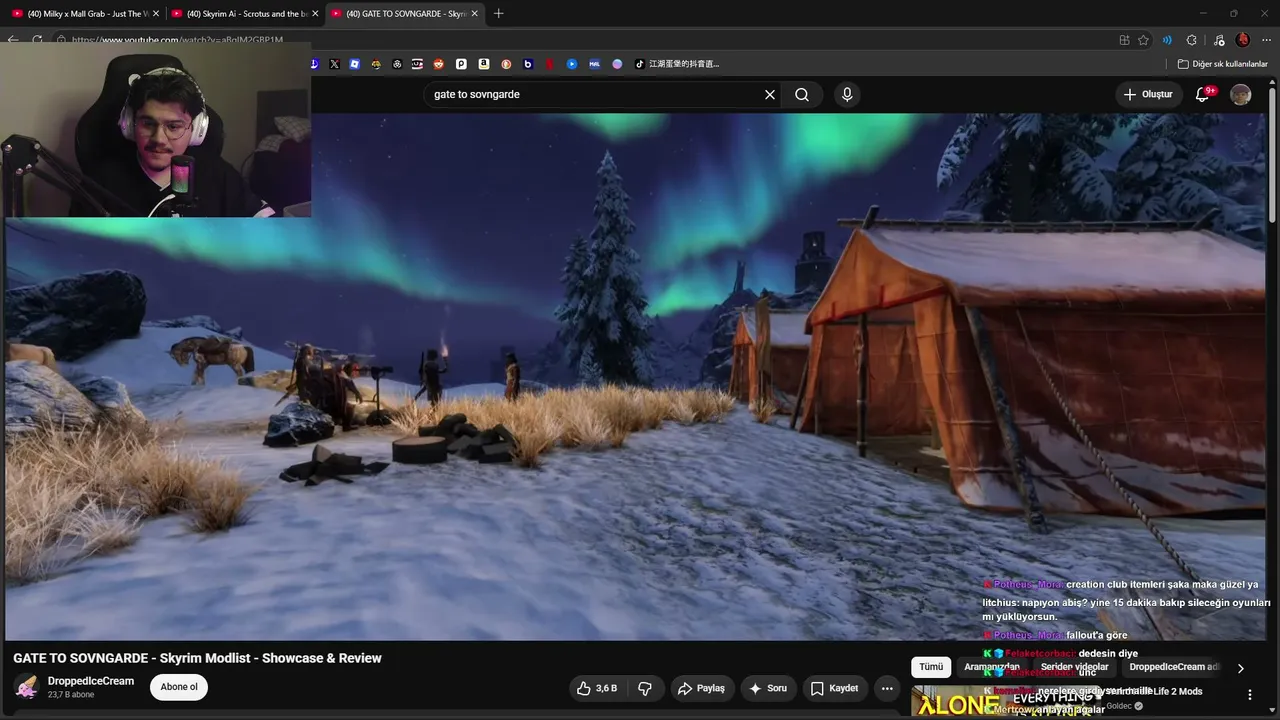This screenshot has width=1280, height=720.
Task: Open the white 'p' bookmark icon
Action: 461,64
